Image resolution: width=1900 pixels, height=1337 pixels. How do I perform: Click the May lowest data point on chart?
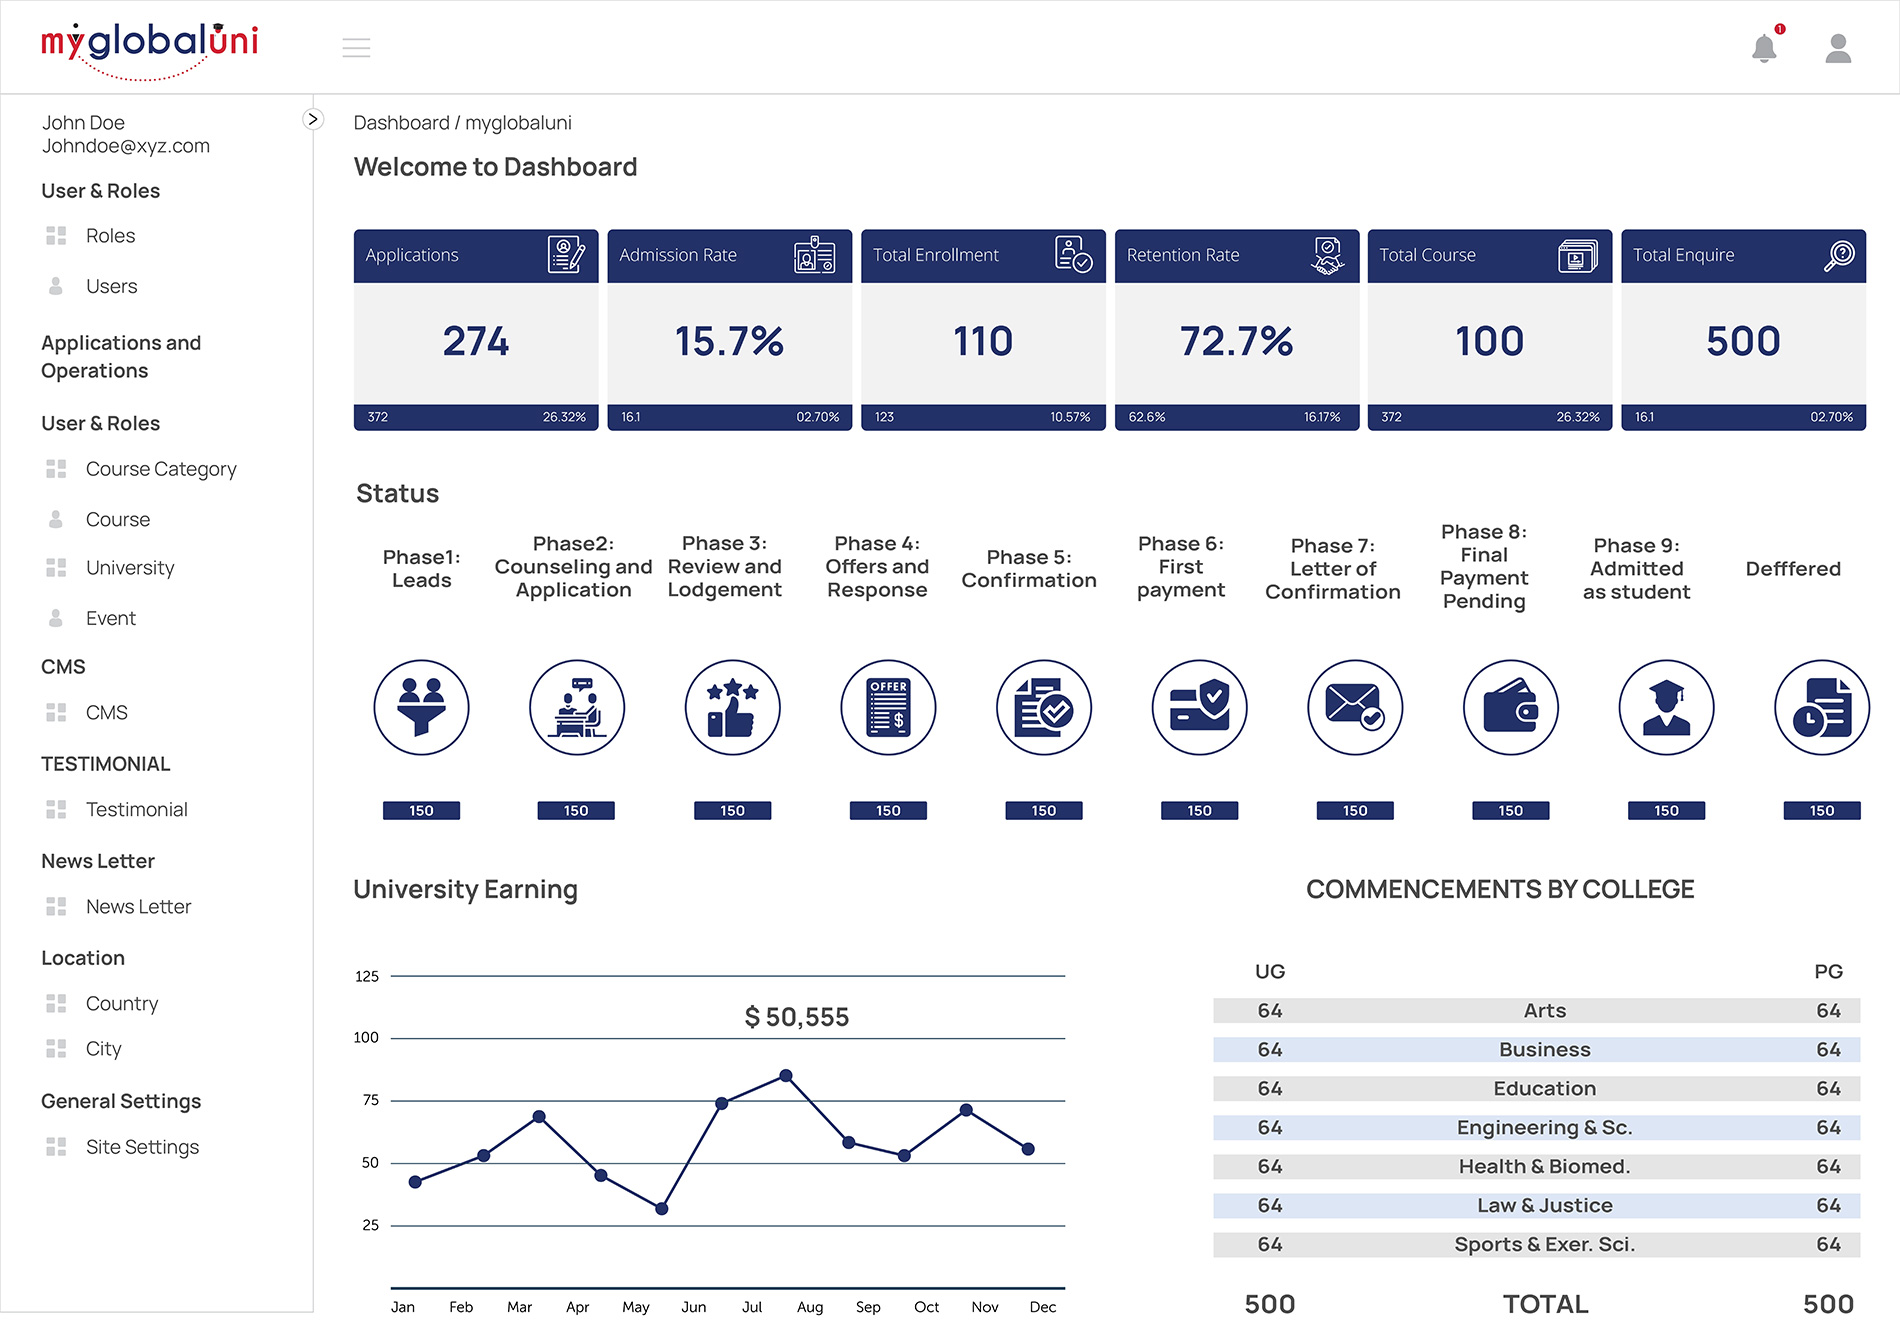pyautogui.click(x=662, y=1209)
